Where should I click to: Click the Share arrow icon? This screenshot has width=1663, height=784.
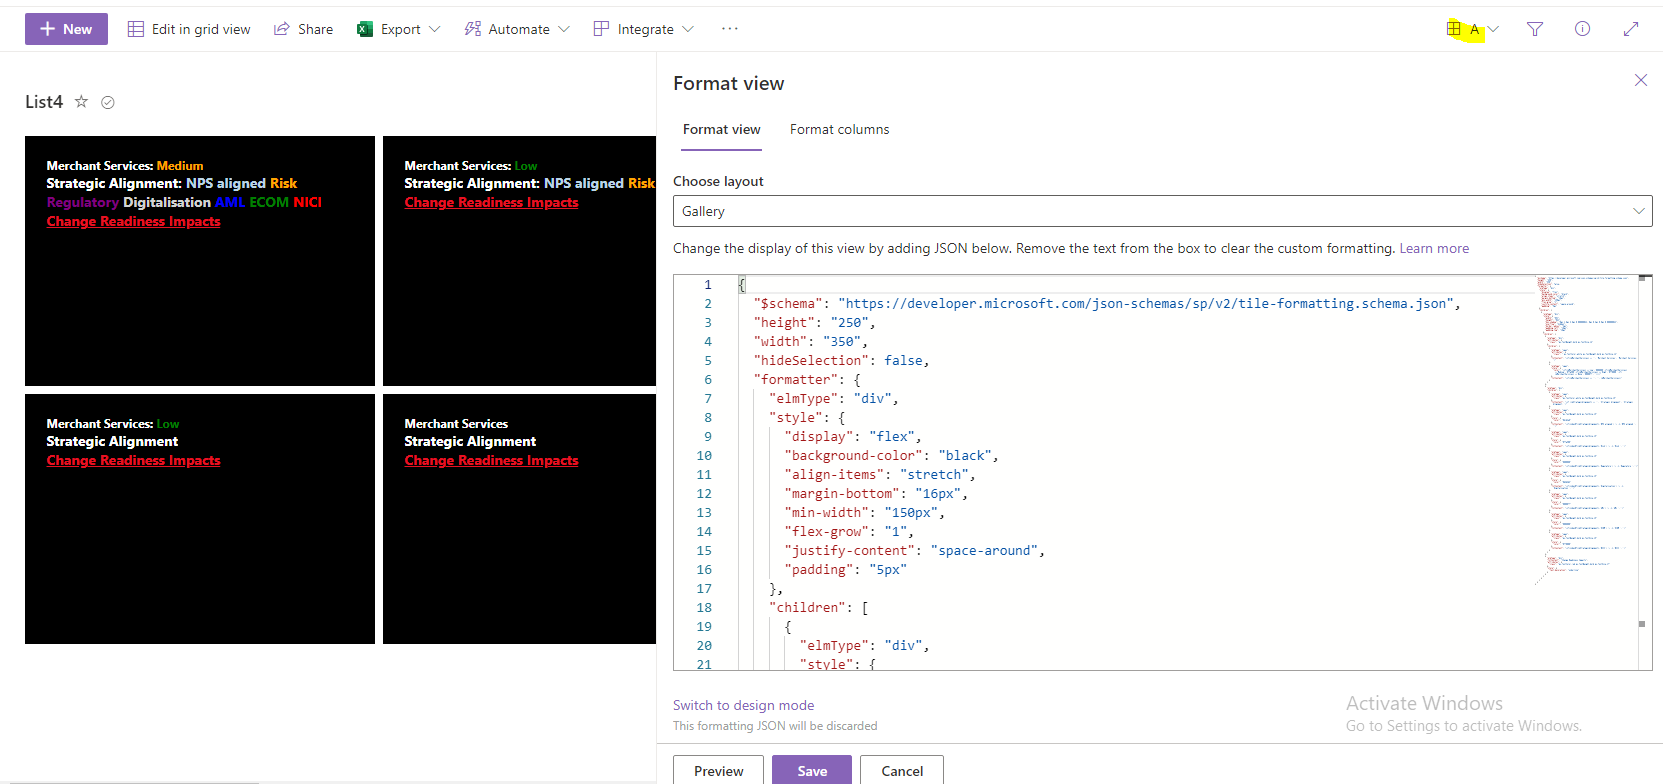point(282,29)
